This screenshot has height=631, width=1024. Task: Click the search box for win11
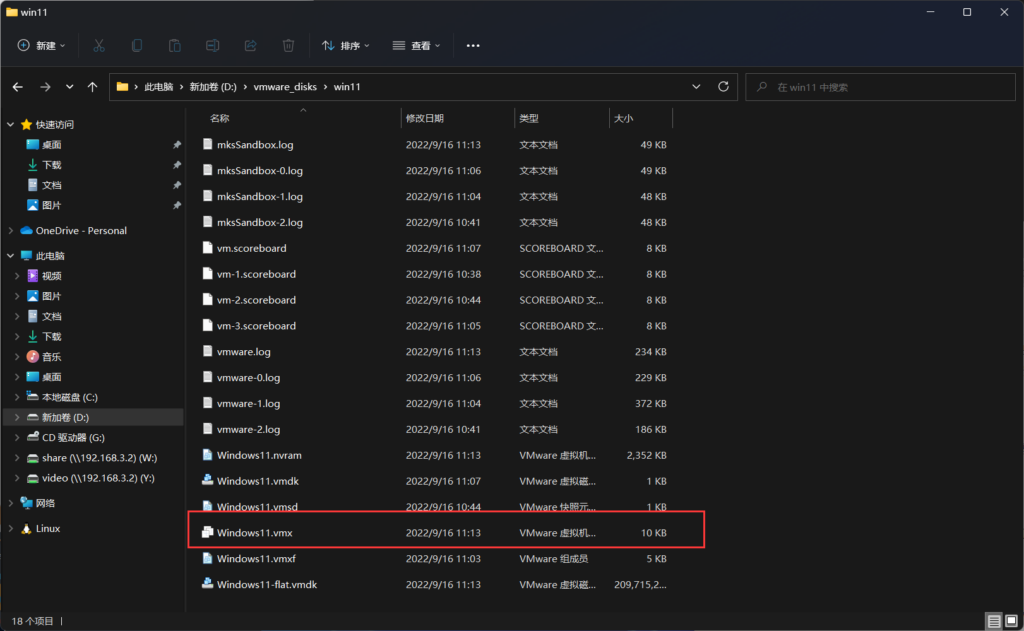(880, 87)
